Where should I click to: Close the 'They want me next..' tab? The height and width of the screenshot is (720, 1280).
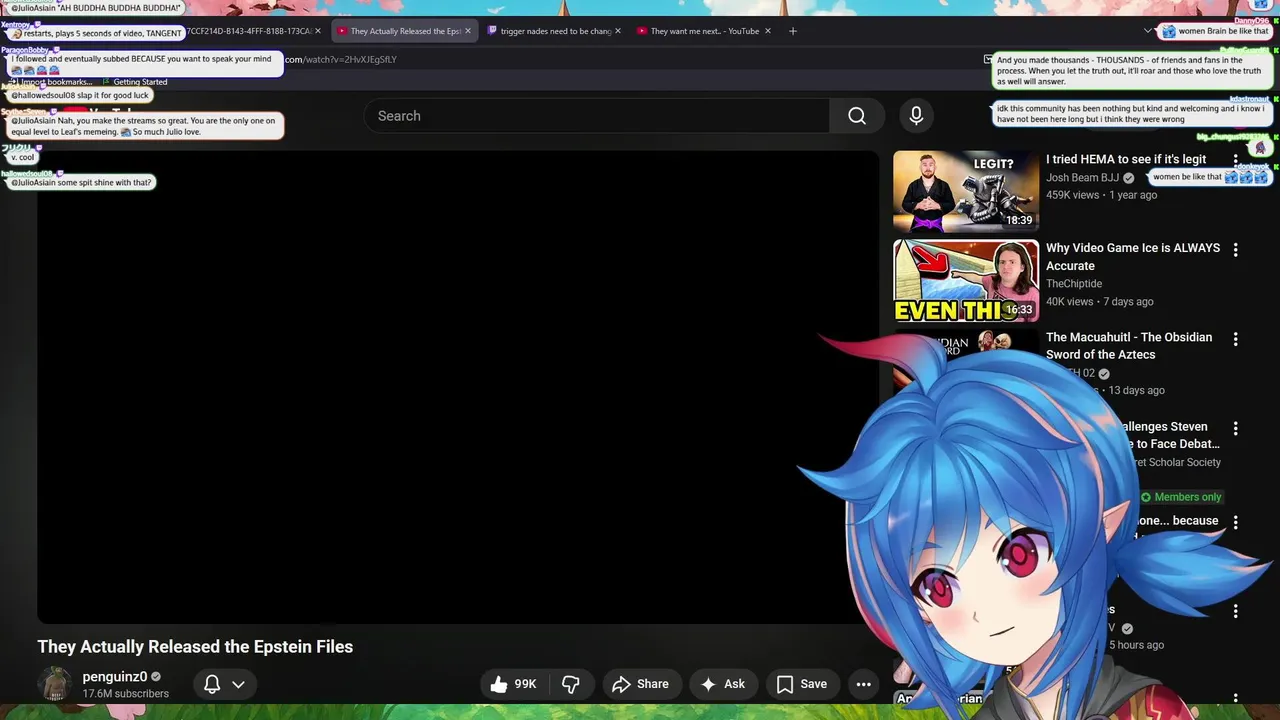tap(767, 31)
